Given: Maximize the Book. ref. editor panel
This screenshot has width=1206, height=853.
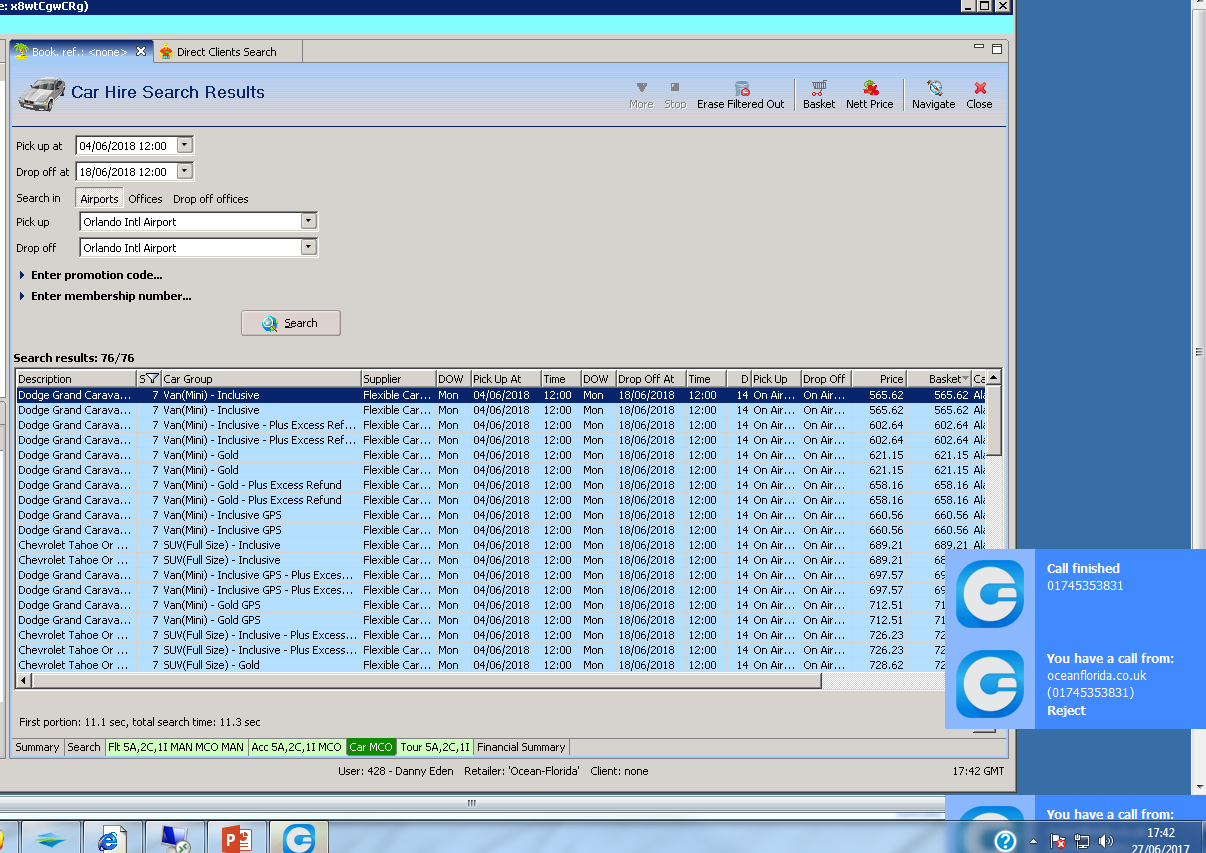Looking at the screenshot, I should click(996, 47).
